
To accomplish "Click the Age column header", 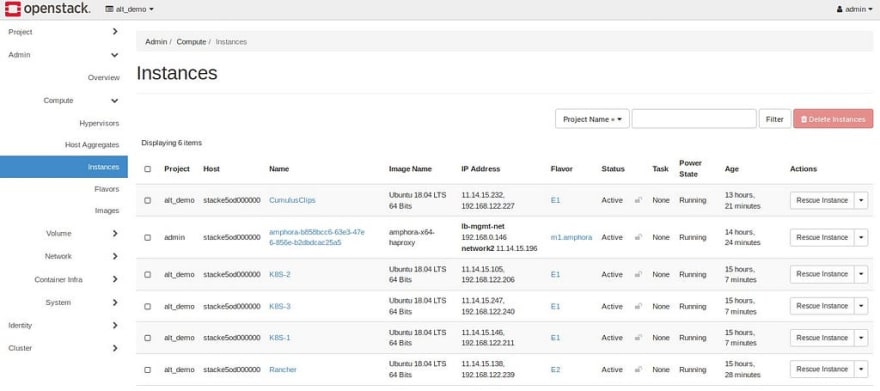I will click(x=731, y=169).
